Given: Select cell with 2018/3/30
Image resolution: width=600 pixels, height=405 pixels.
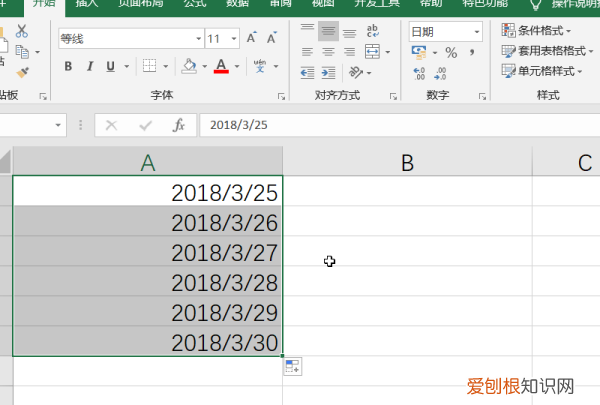Looking at the screenshot, I should (x=148, y=341).
